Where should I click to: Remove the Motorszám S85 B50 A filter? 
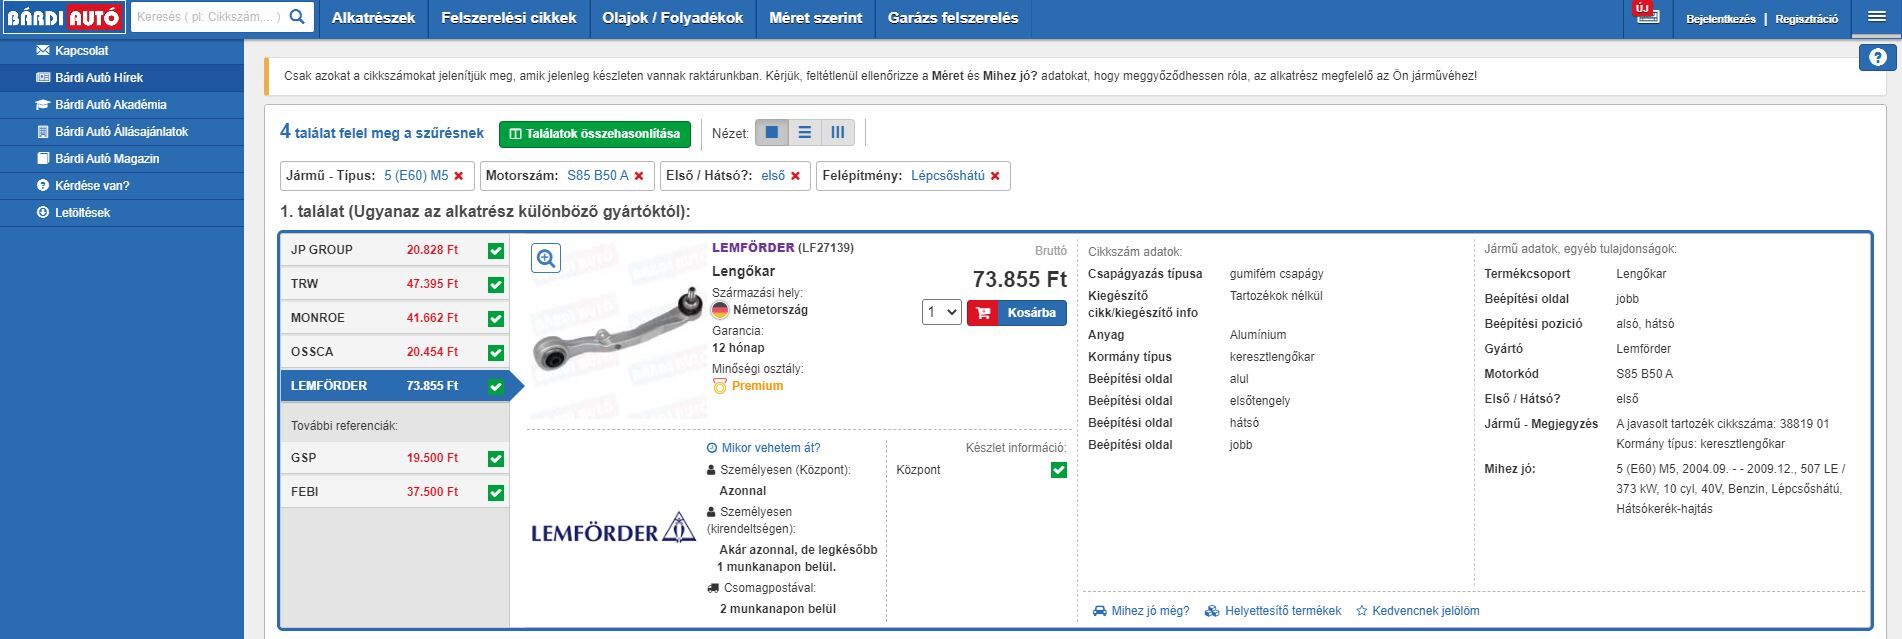(639, 176)
